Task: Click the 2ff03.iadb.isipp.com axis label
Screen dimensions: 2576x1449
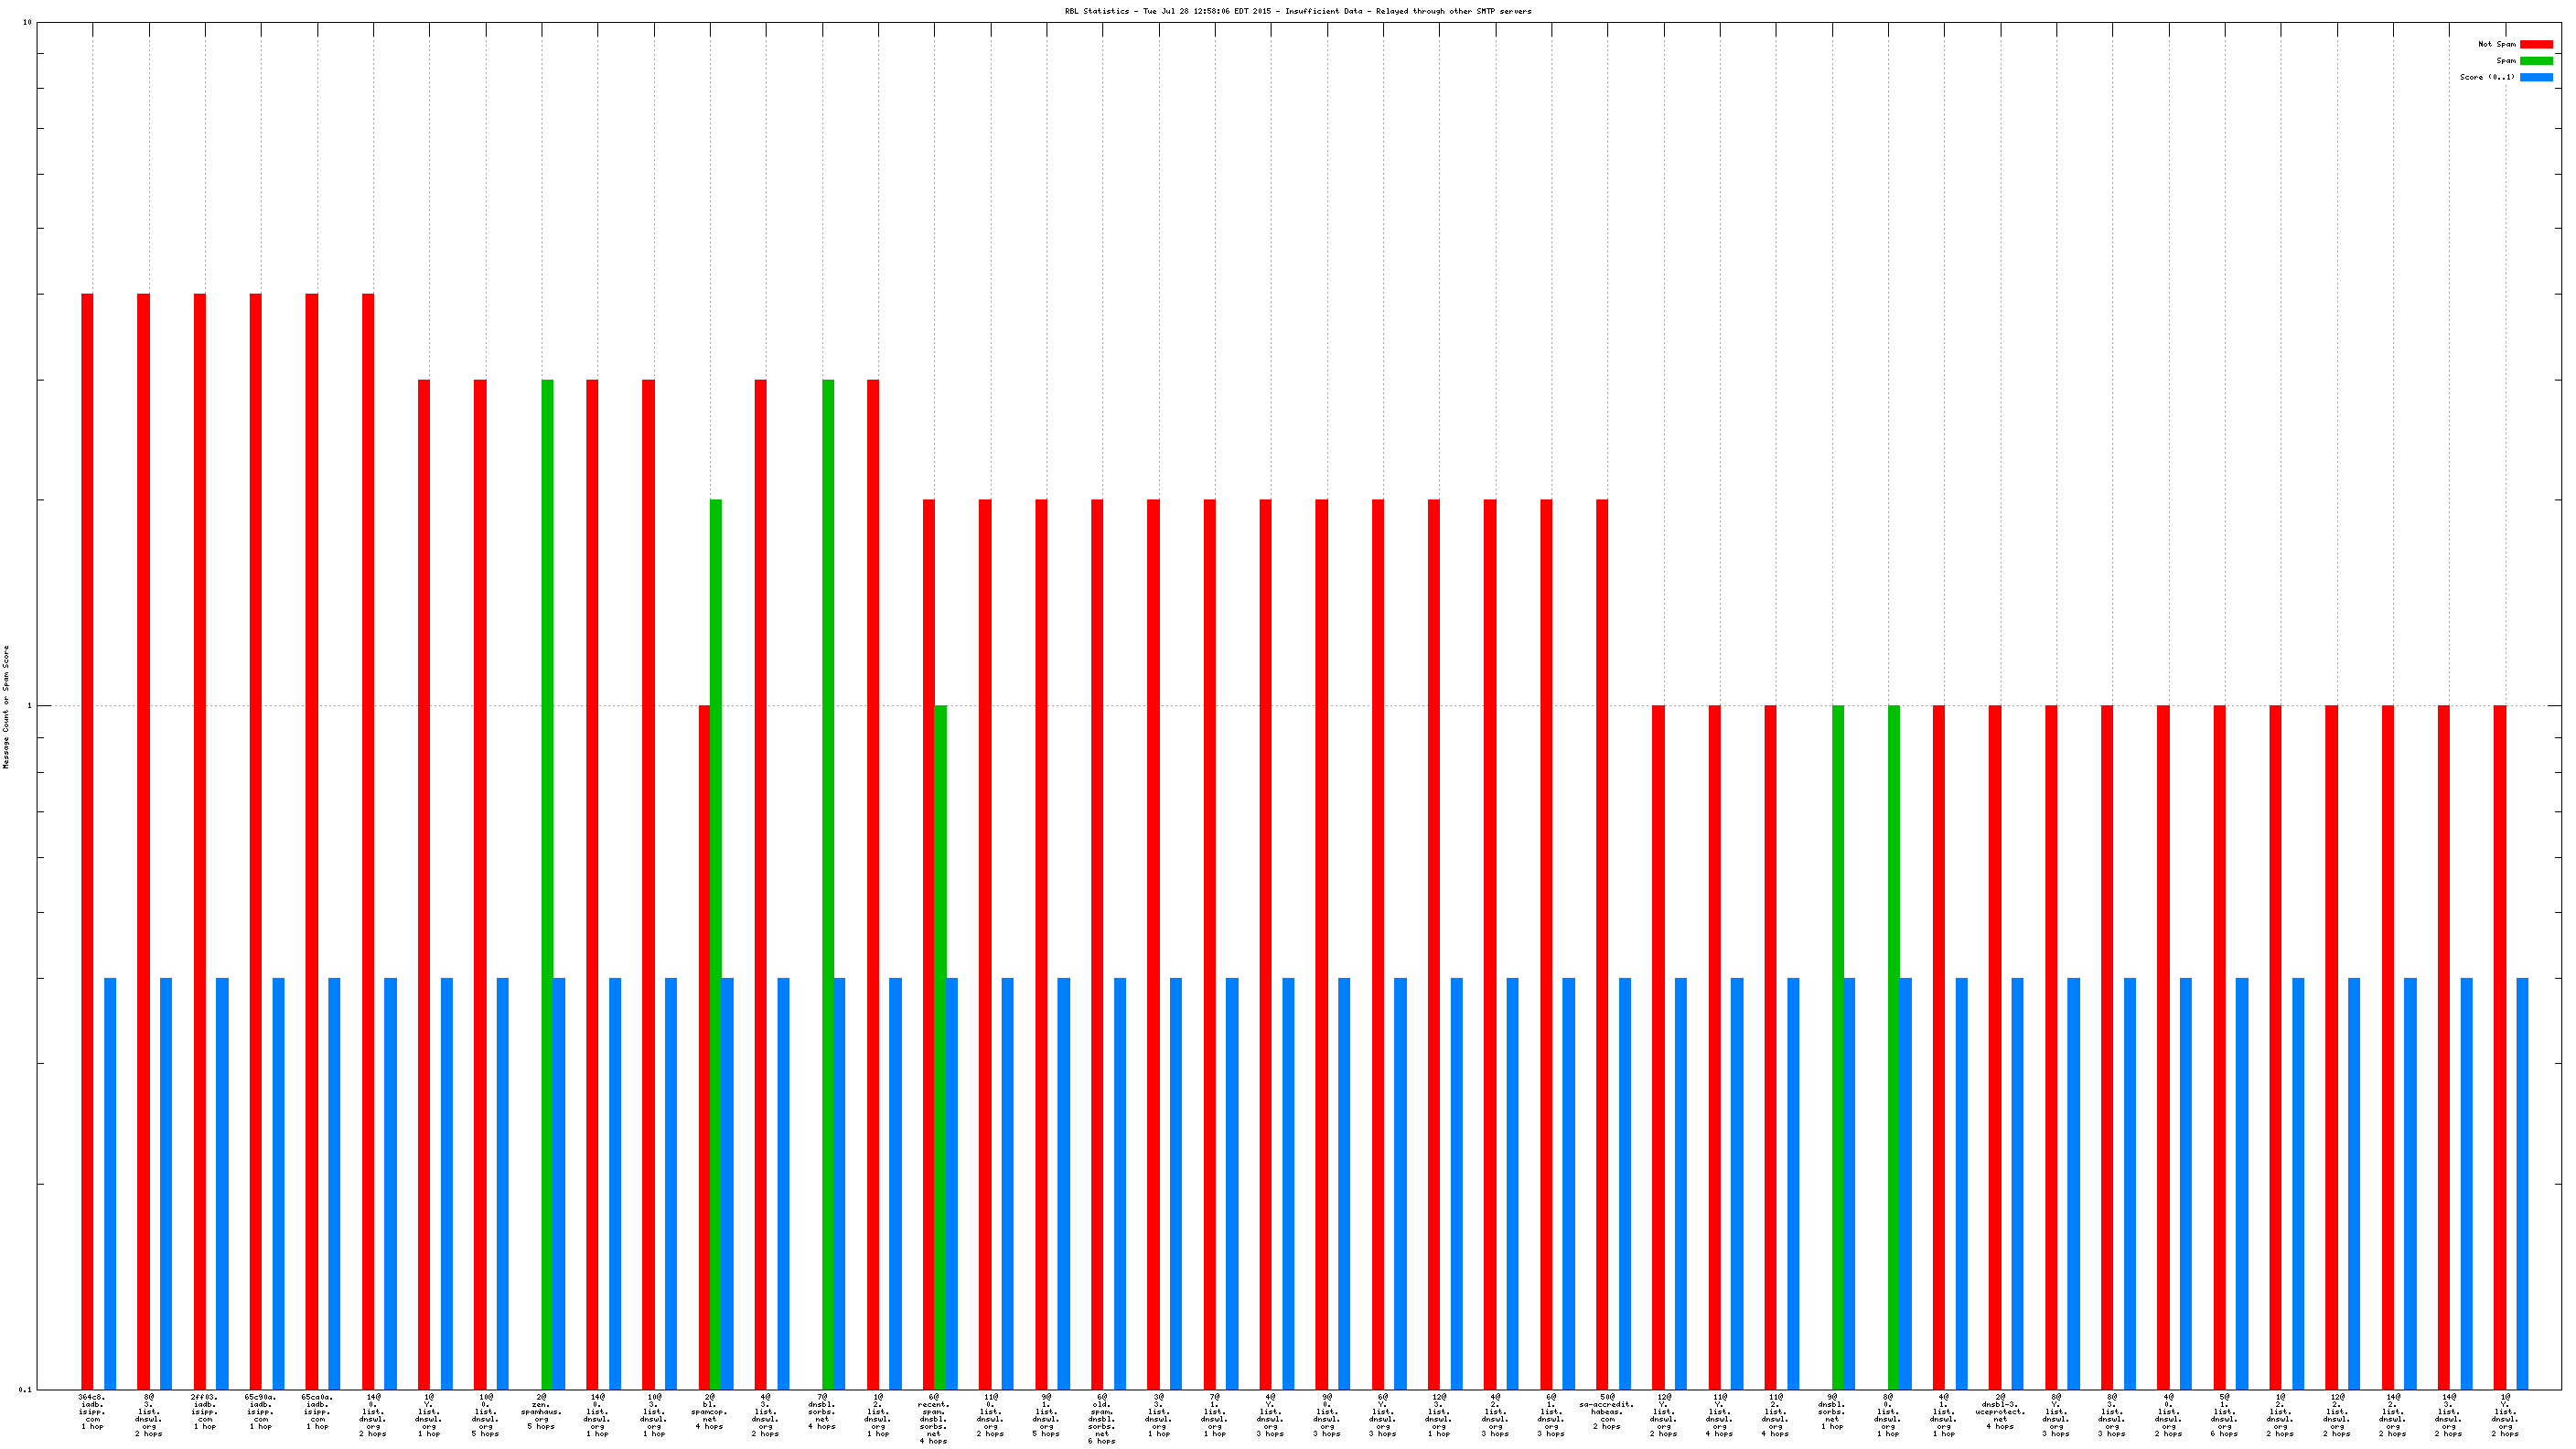Action: (x=205, y=1410)
